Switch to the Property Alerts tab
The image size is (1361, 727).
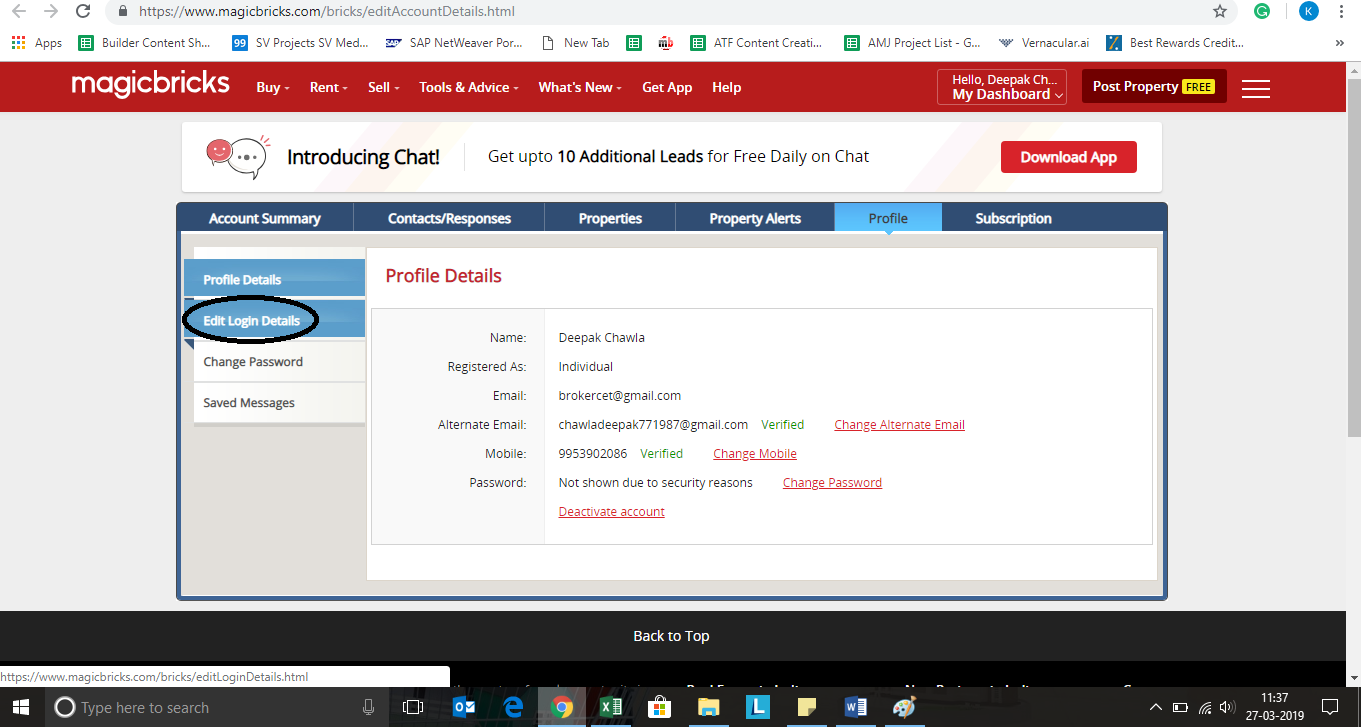pos(755,218)
